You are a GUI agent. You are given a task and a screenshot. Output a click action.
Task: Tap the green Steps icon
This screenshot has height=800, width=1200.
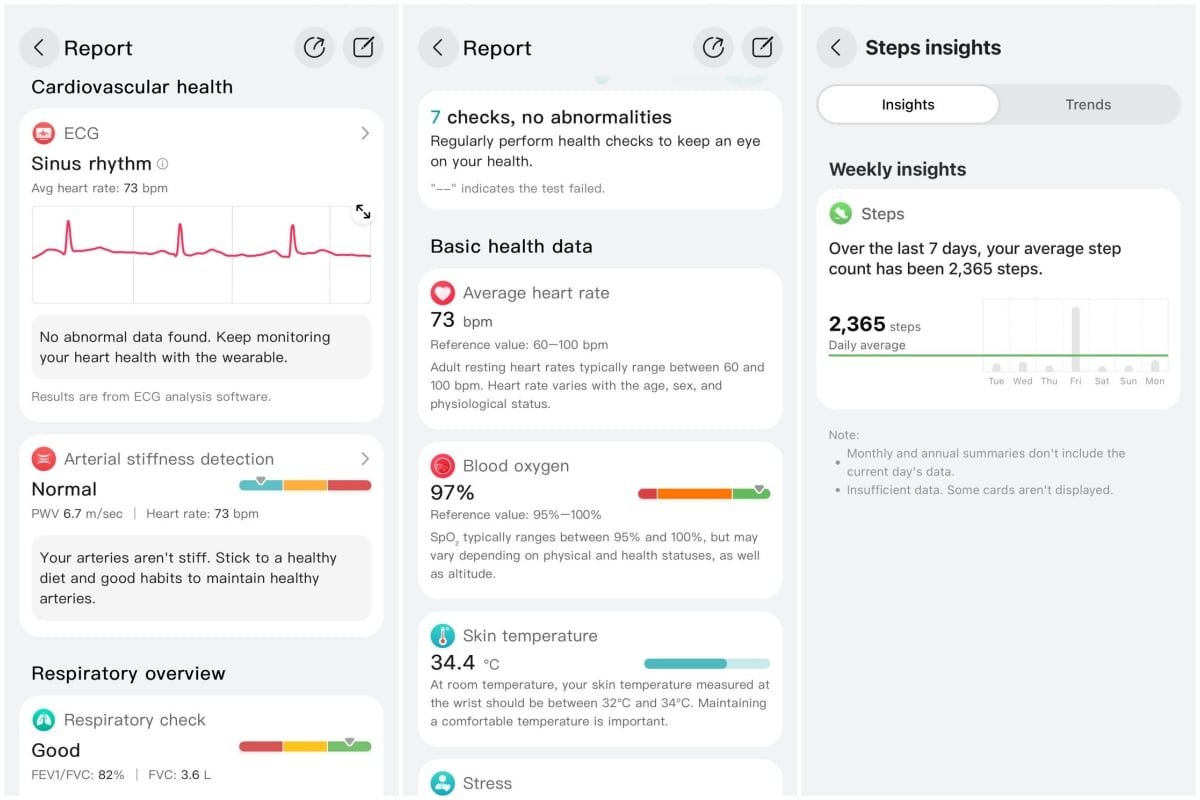[x=840, y=214]
